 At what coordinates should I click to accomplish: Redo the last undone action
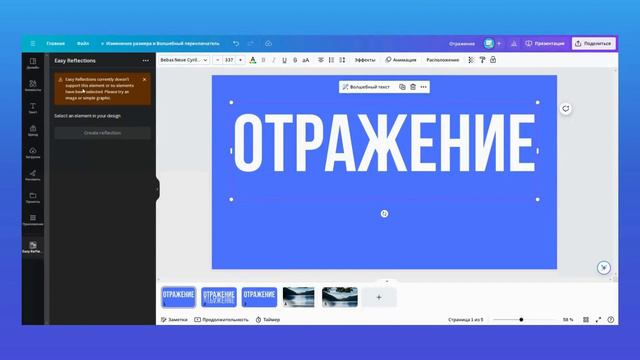(x=251, y=43)
